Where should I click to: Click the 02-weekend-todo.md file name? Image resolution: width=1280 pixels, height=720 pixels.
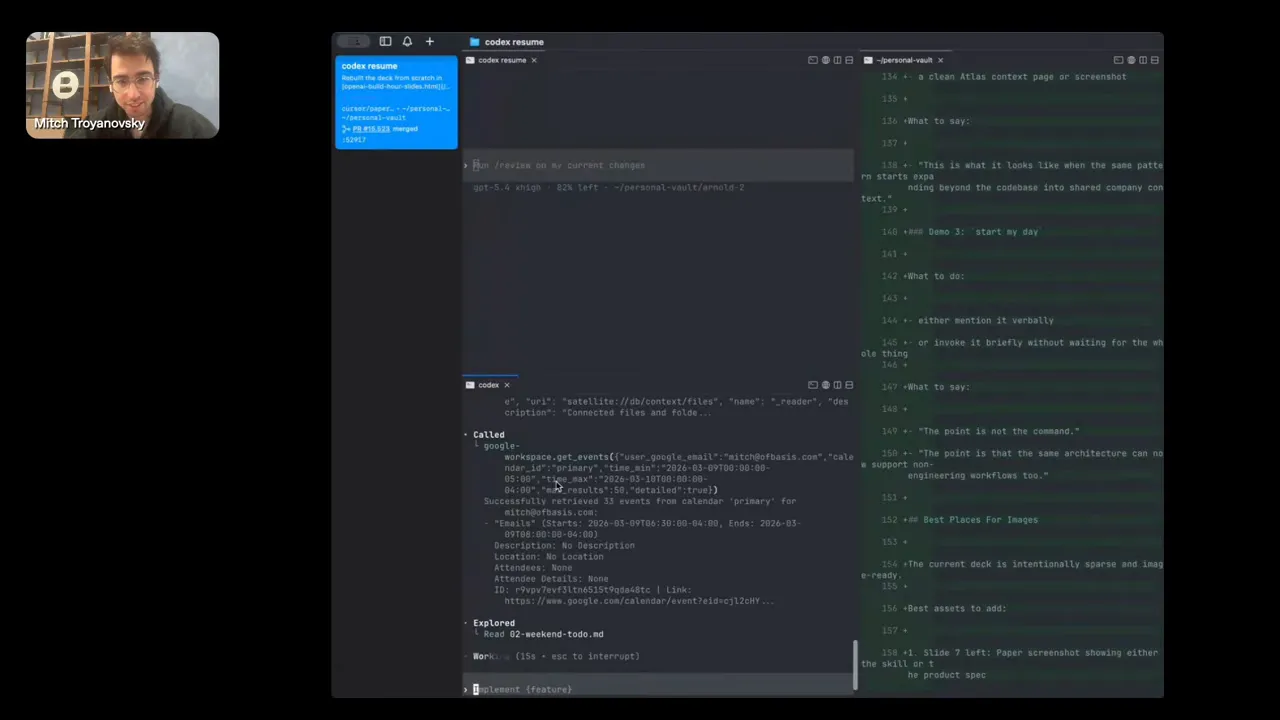(x=556, y=634)
